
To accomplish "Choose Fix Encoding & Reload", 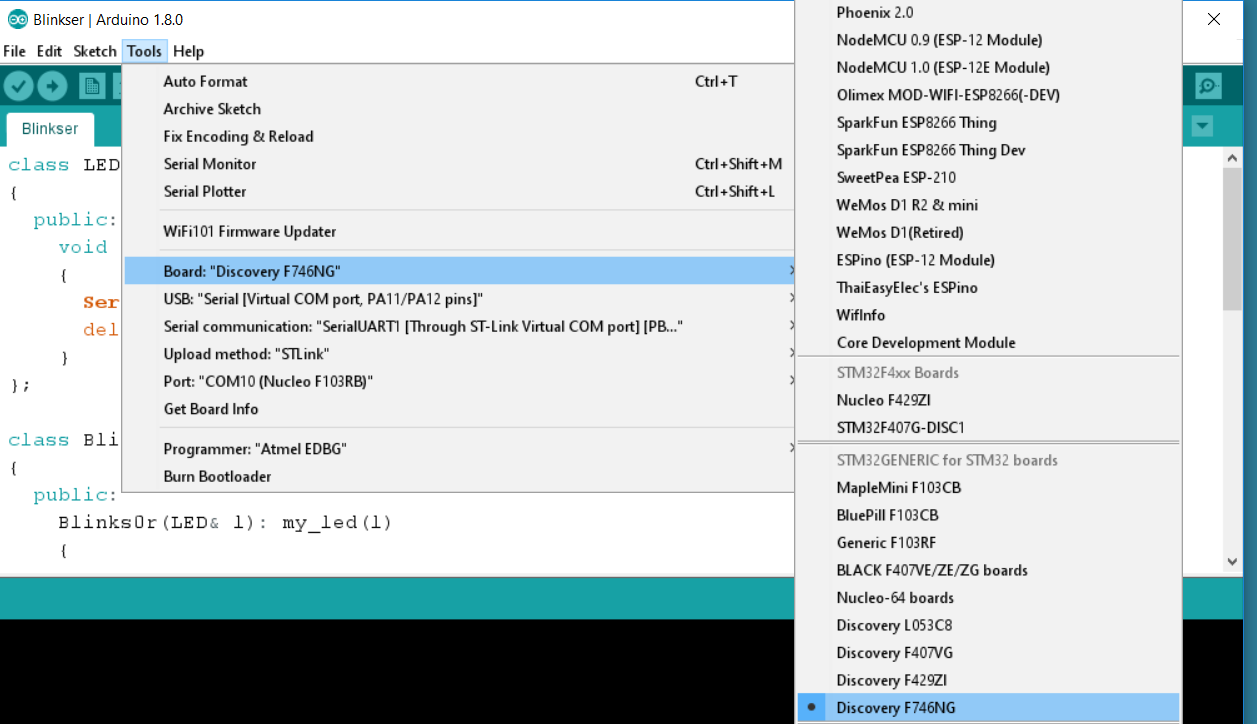I will (459, 136).
